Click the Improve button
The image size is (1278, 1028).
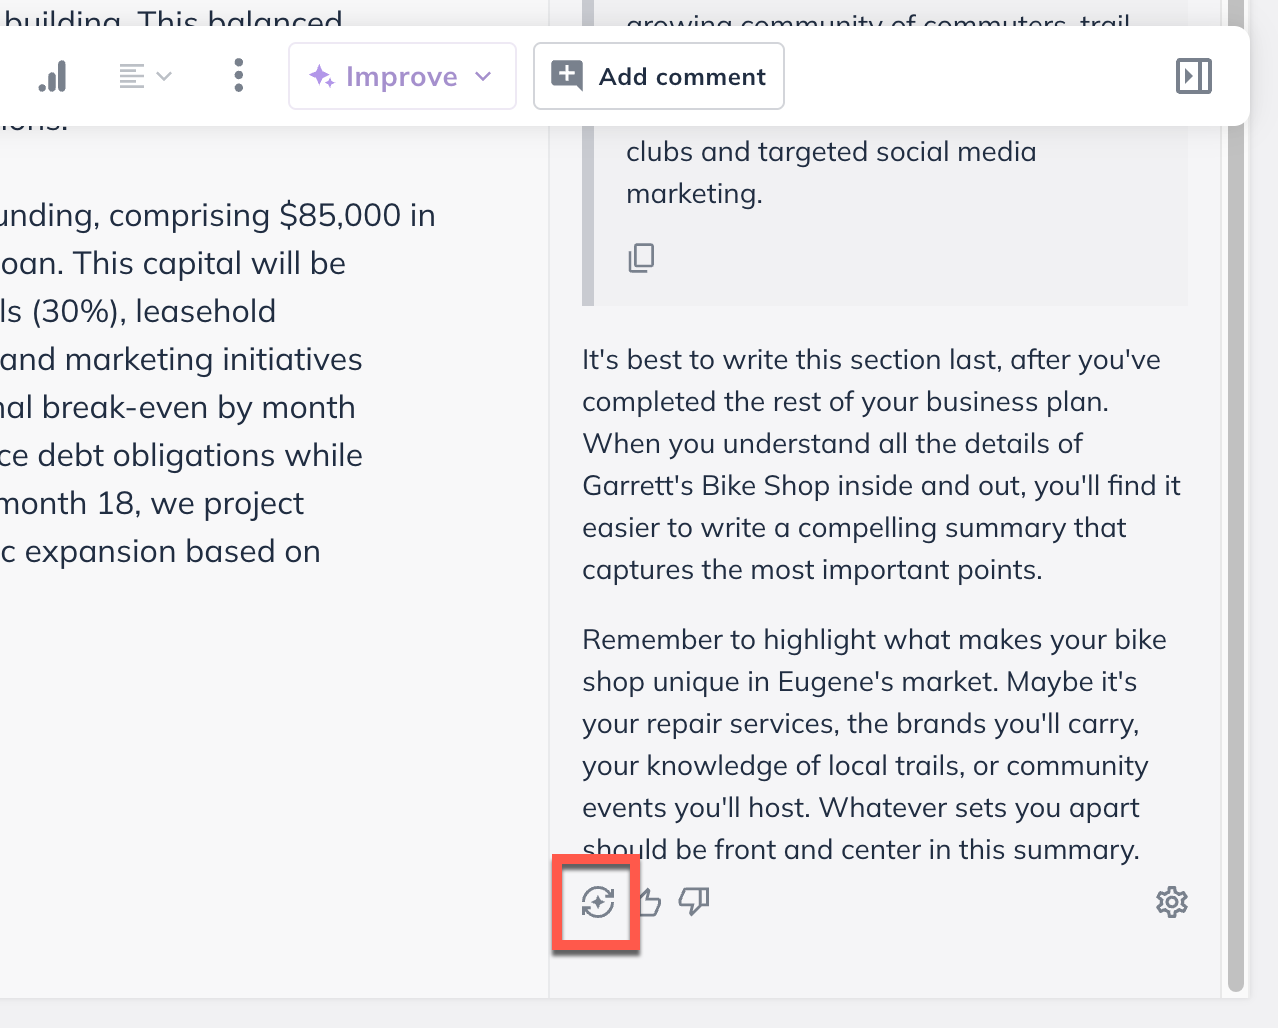(x=401, y=76)
